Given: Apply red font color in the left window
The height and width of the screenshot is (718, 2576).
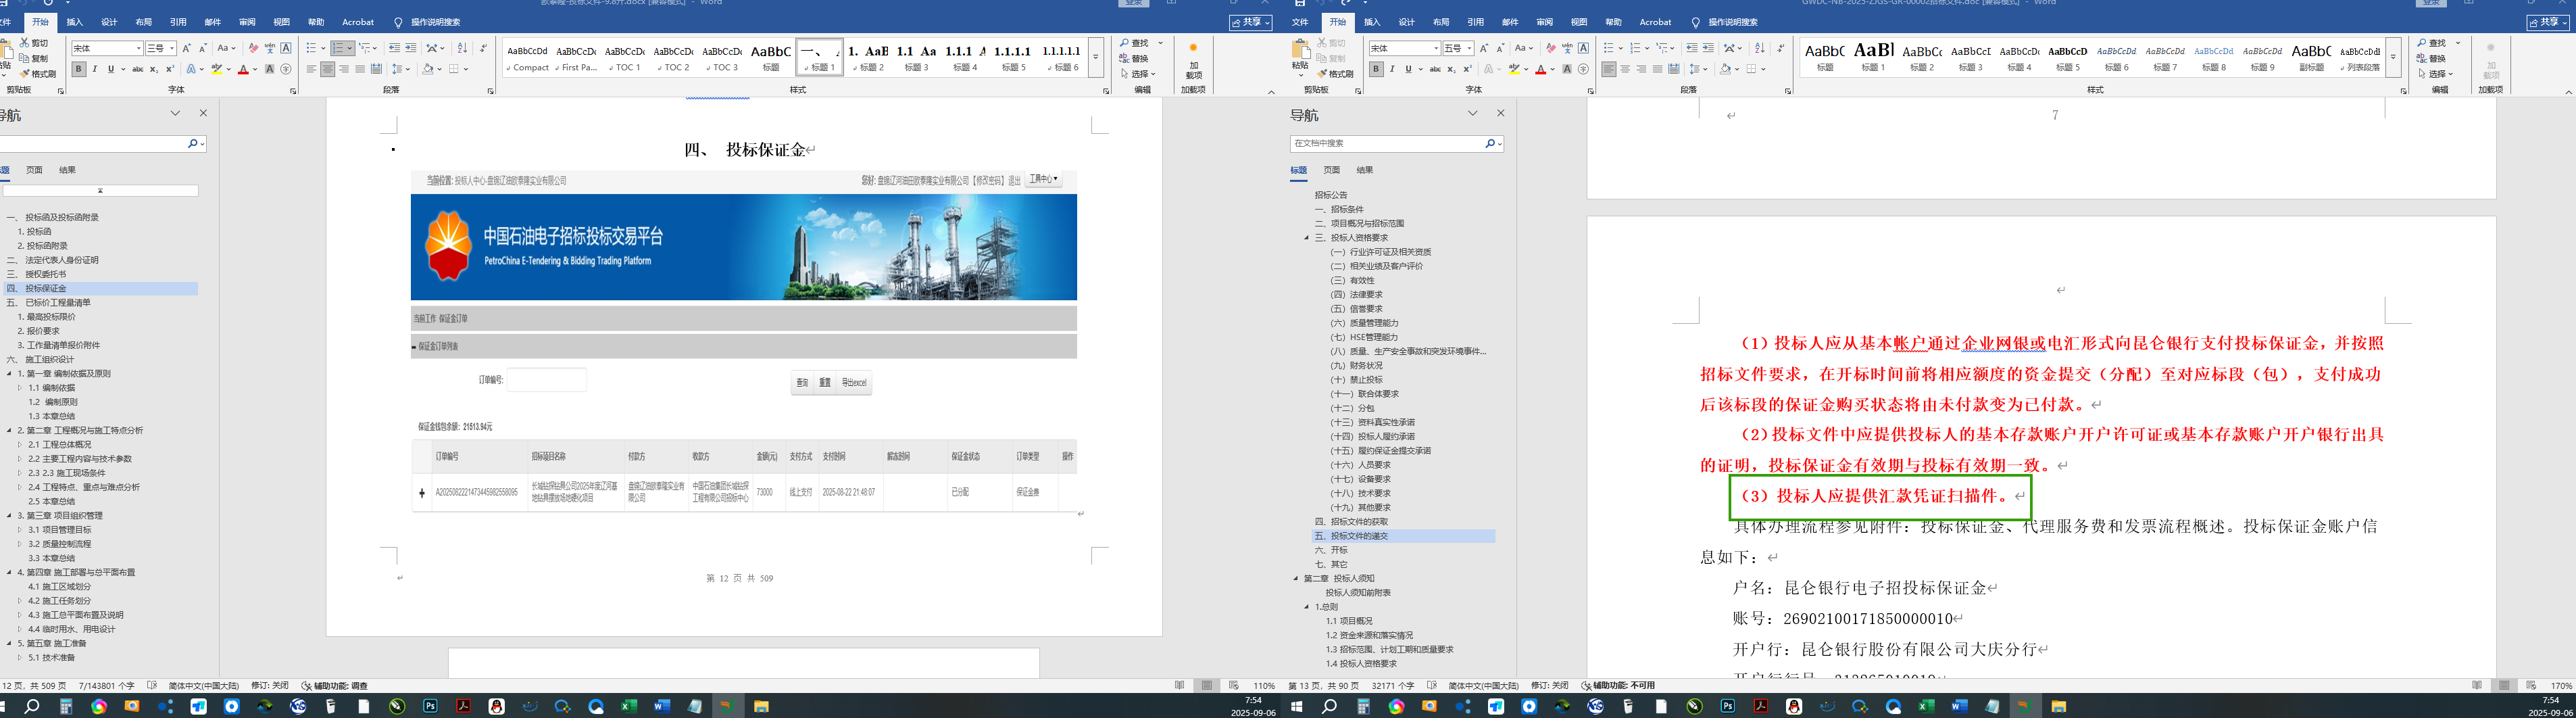Looking at the screenshot, I should [x=243, y=69].
